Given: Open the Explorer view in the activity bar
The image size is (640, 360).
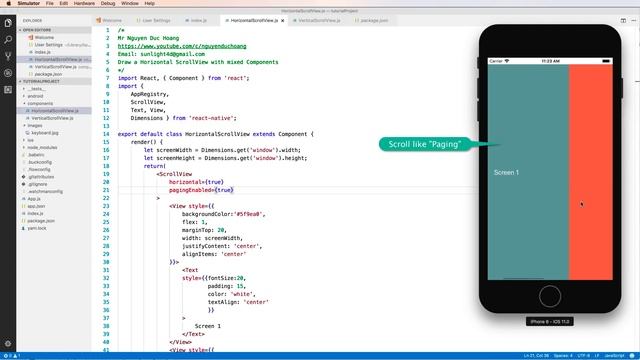Looking at the screenshot, I should pyautogui.click(x=8, y=23).
